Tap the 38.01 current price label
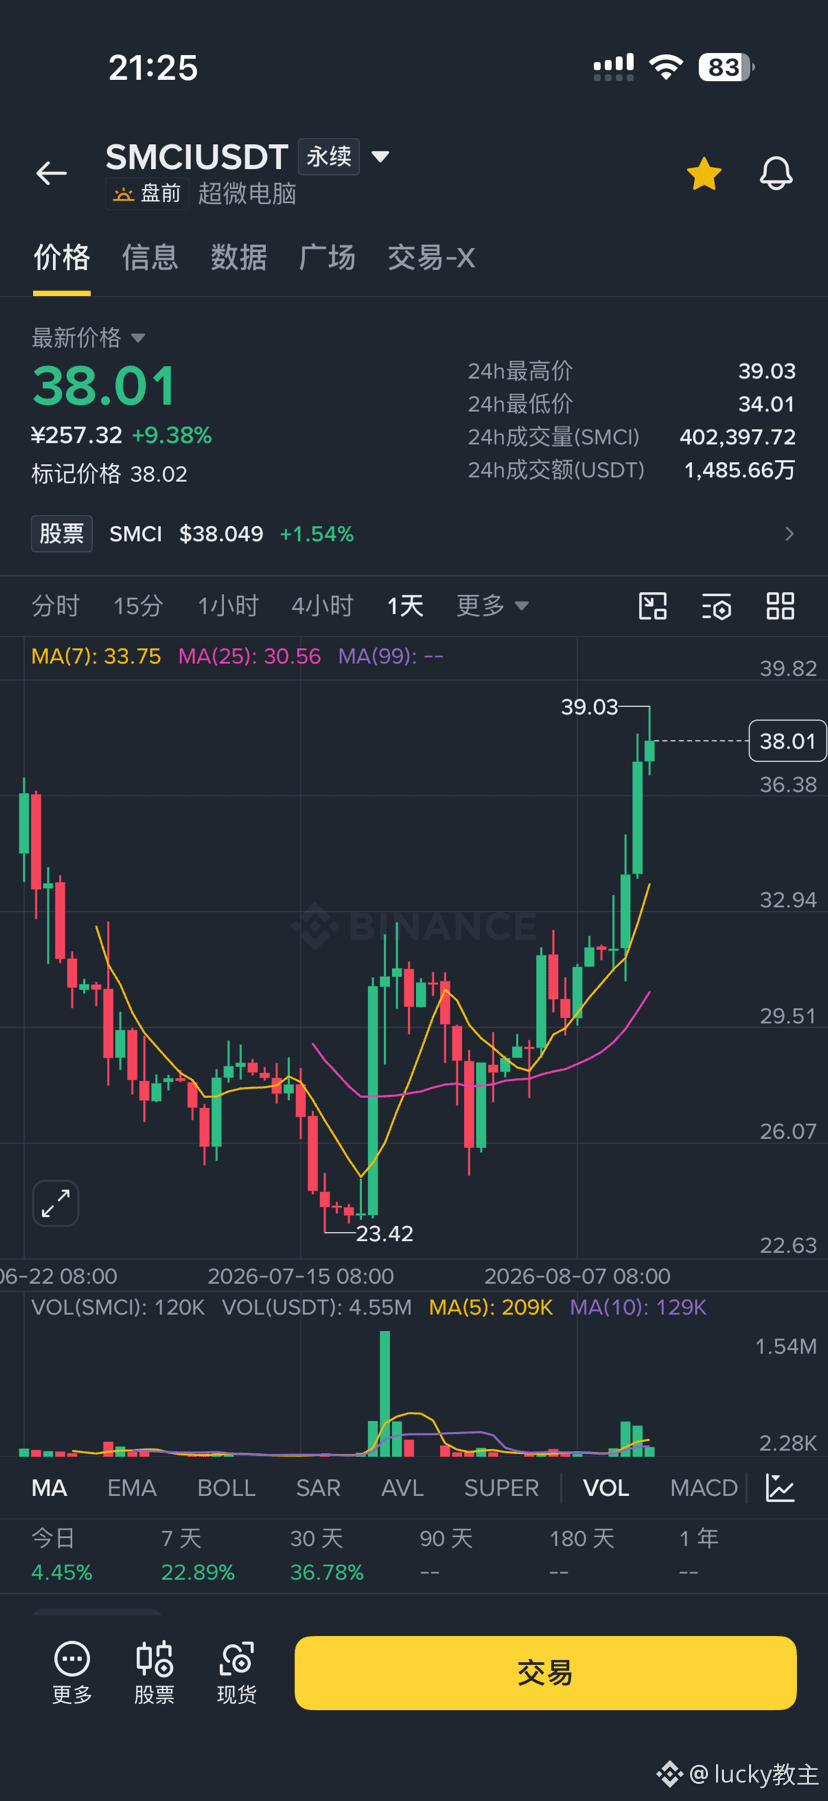The image size is (828, 1801). click(787, 741)
